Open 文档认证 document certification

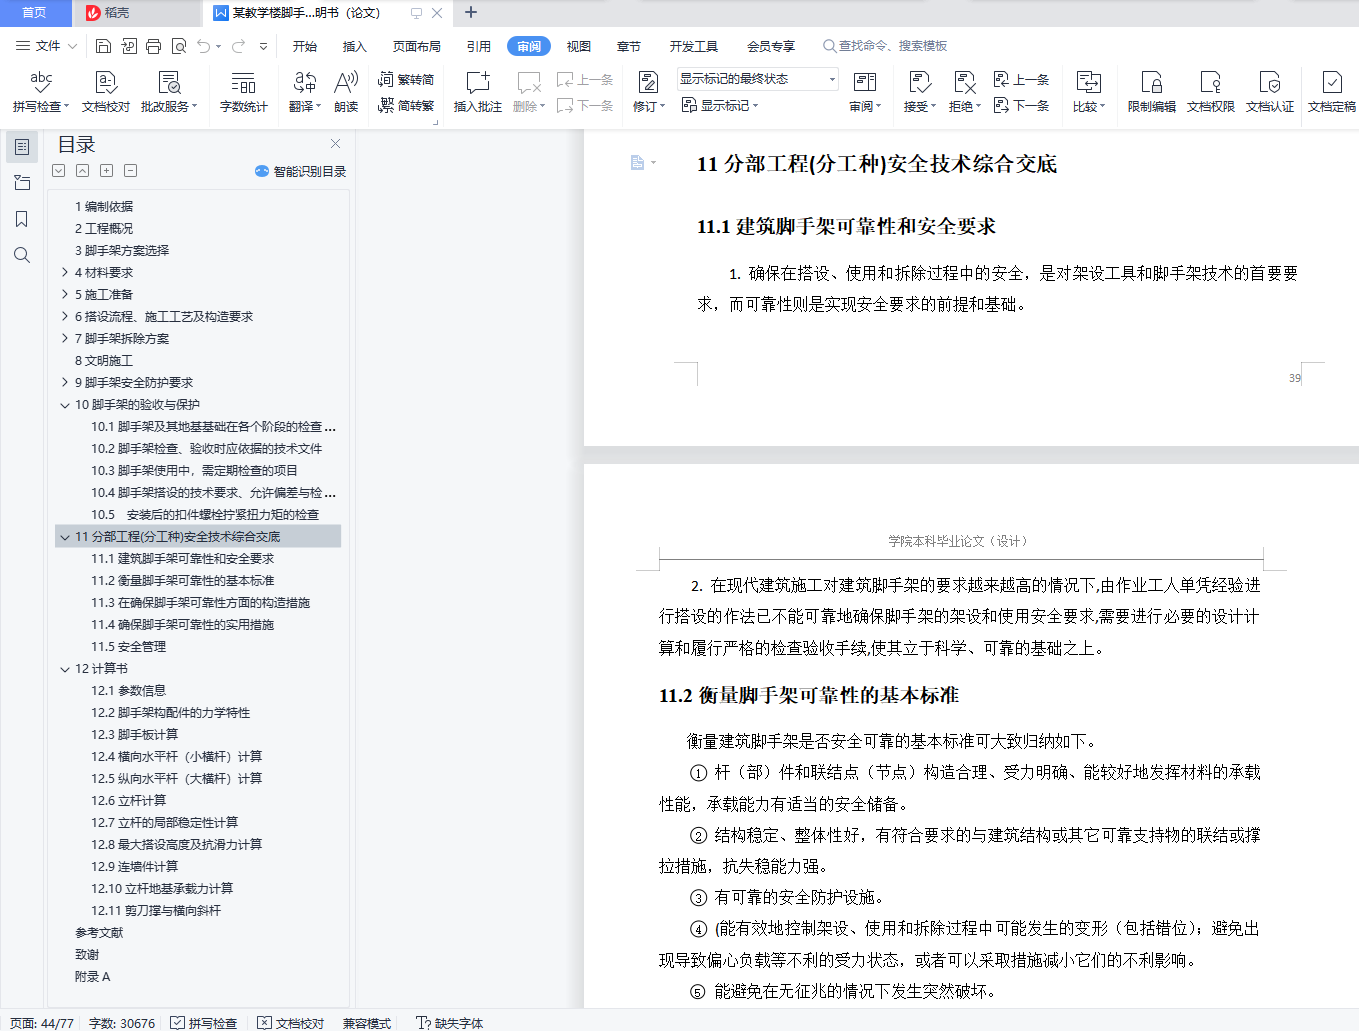click(1270, 91)
